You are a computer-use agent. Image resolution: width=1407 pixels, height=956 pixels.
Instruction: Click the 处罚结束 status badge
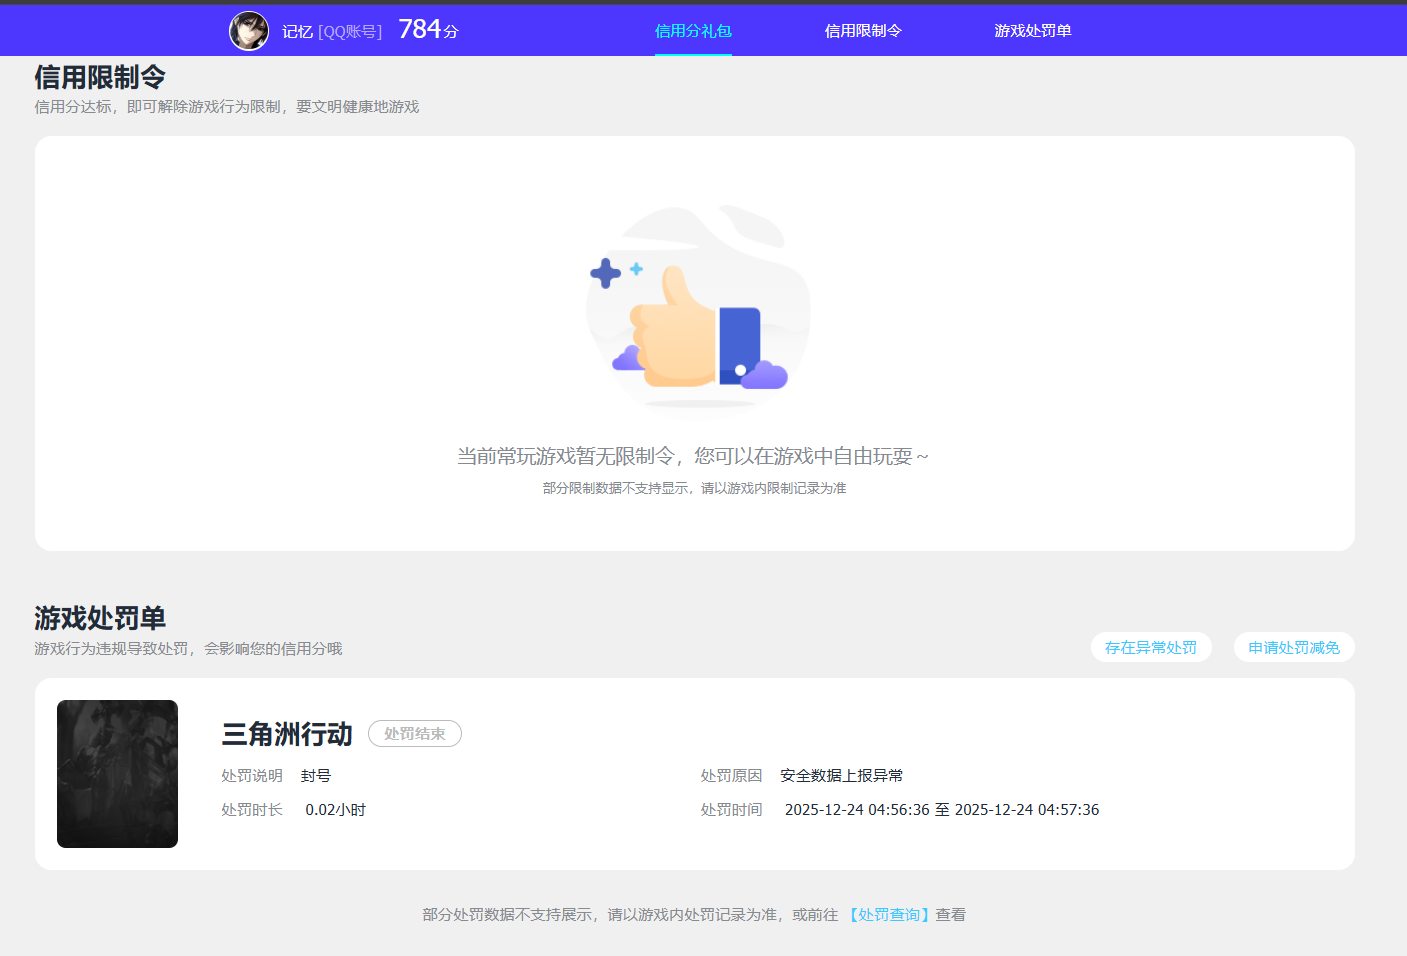pos(415,733)
